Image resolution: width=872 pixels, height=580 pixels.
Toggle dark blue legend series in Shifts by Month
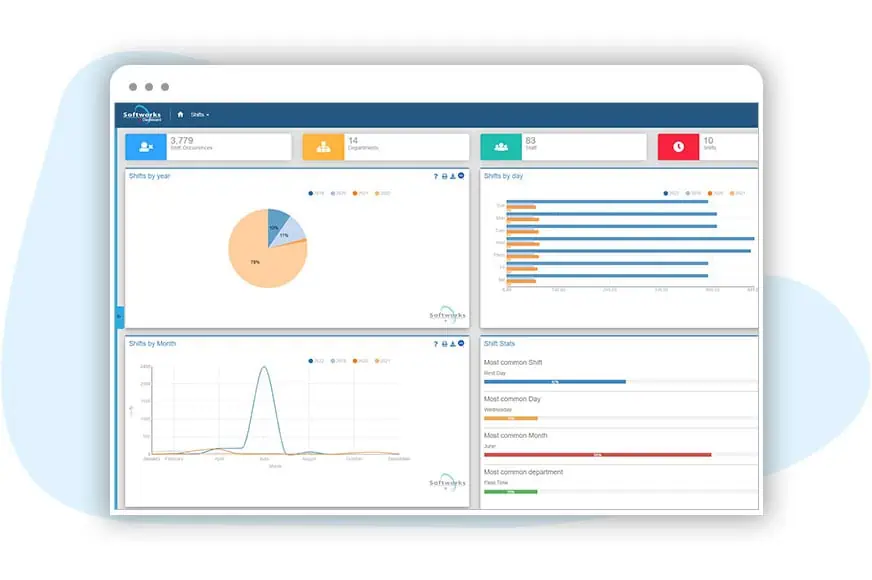tap(316, 361)
